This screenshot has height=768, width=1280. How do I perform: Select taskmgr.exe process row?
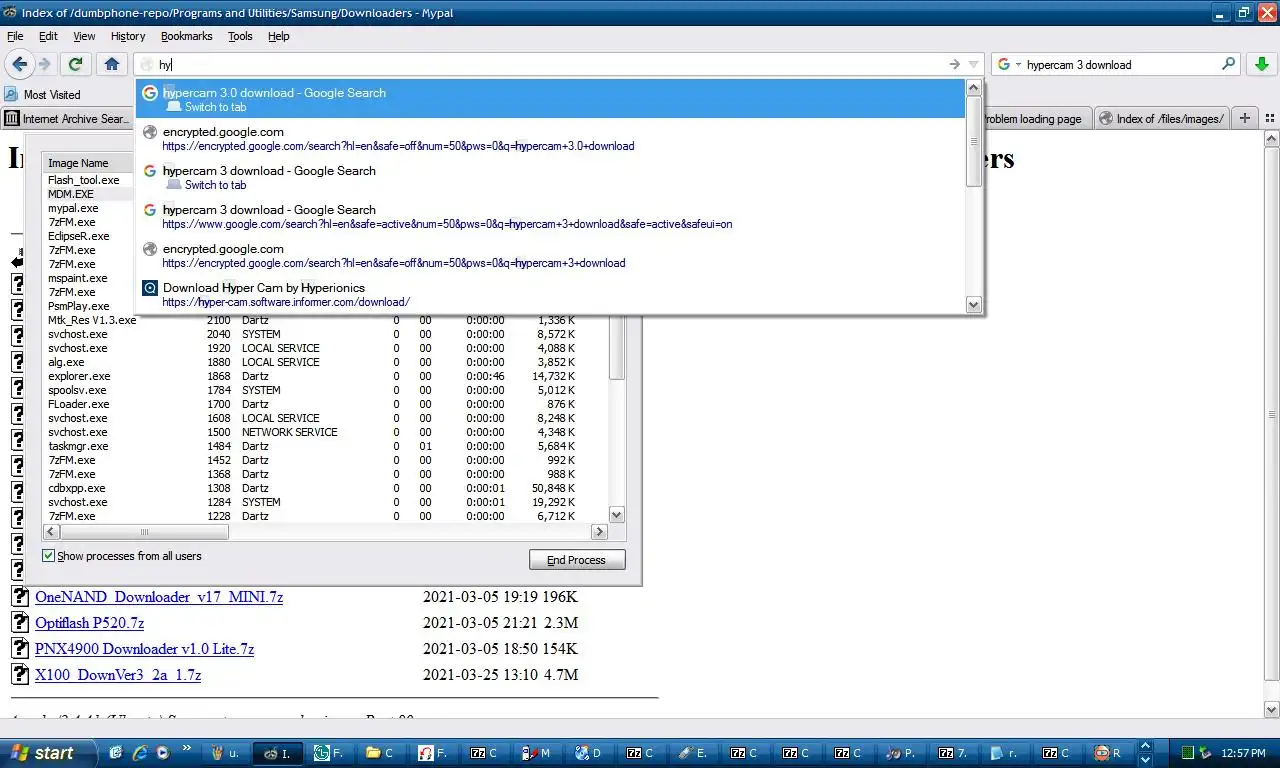point(326,446)
